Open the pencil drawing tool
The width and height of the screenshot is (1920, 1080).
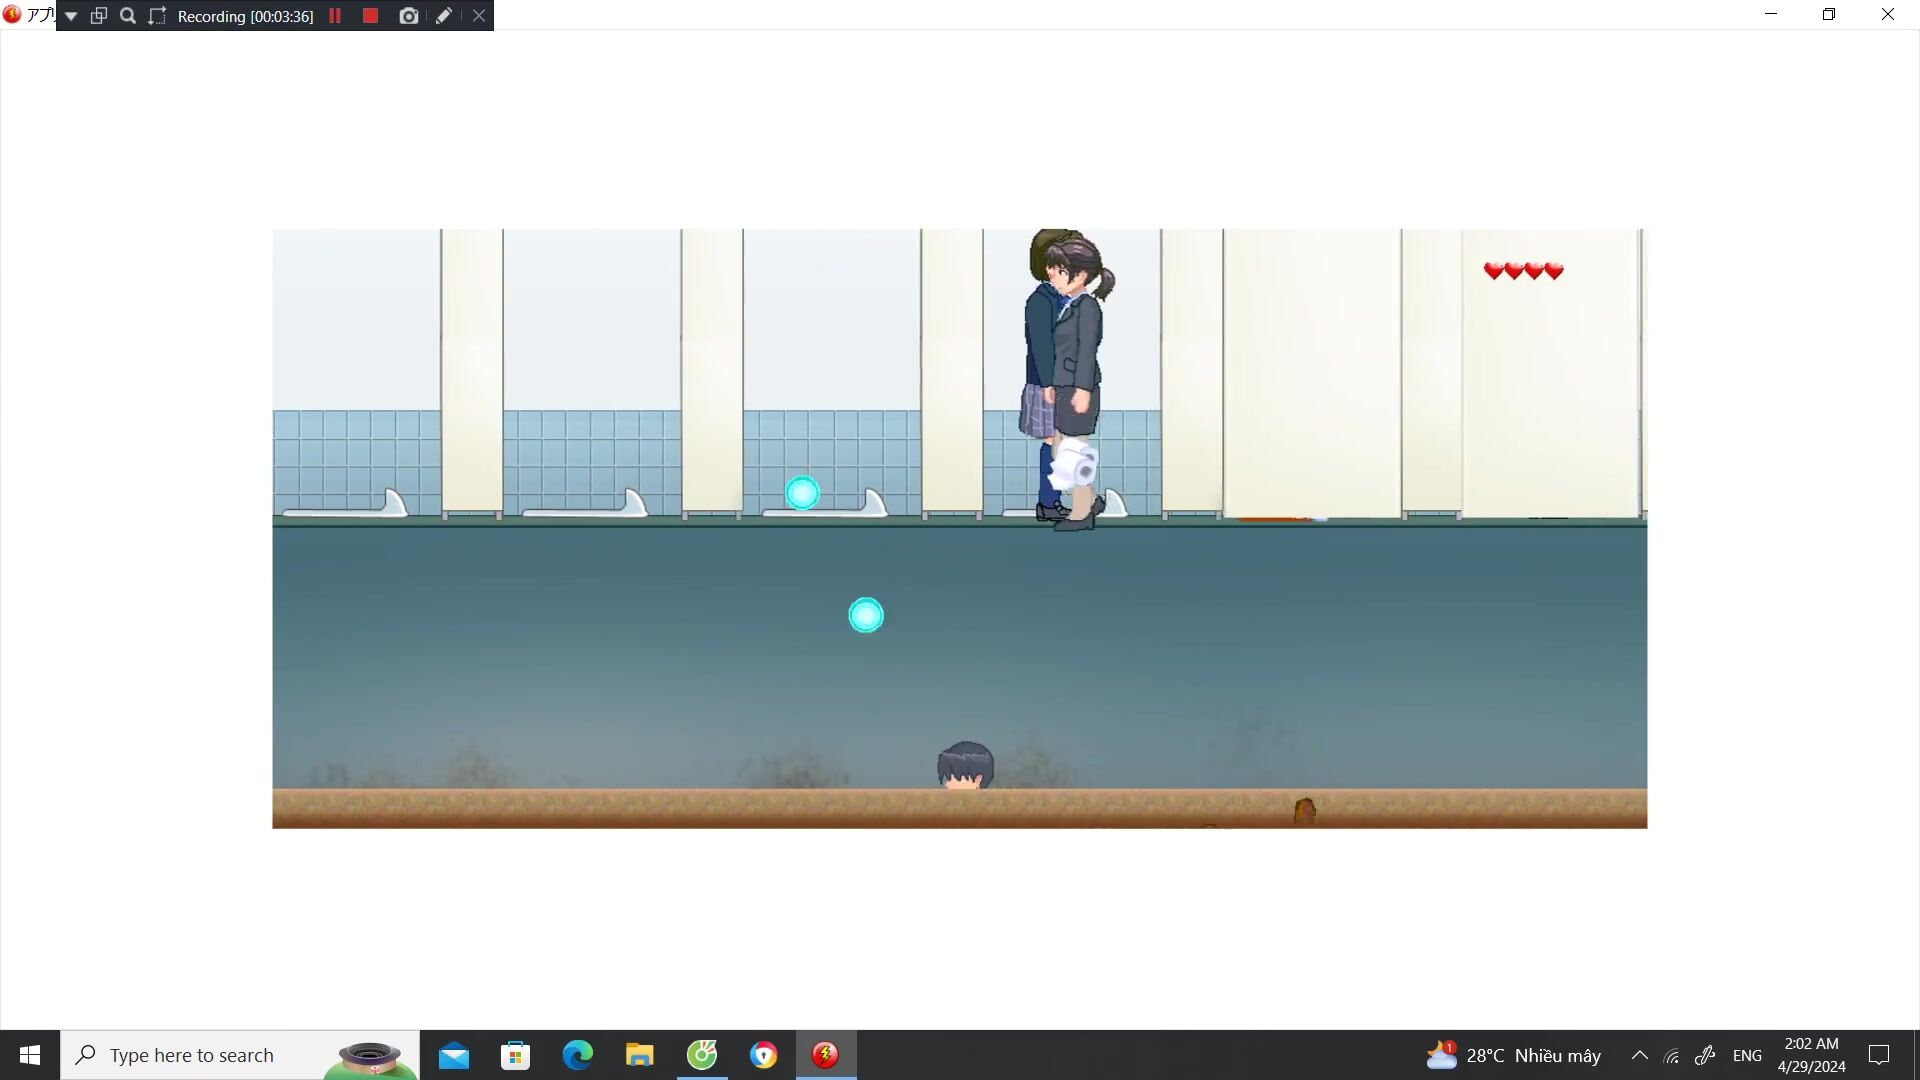(x=444, y=16)
